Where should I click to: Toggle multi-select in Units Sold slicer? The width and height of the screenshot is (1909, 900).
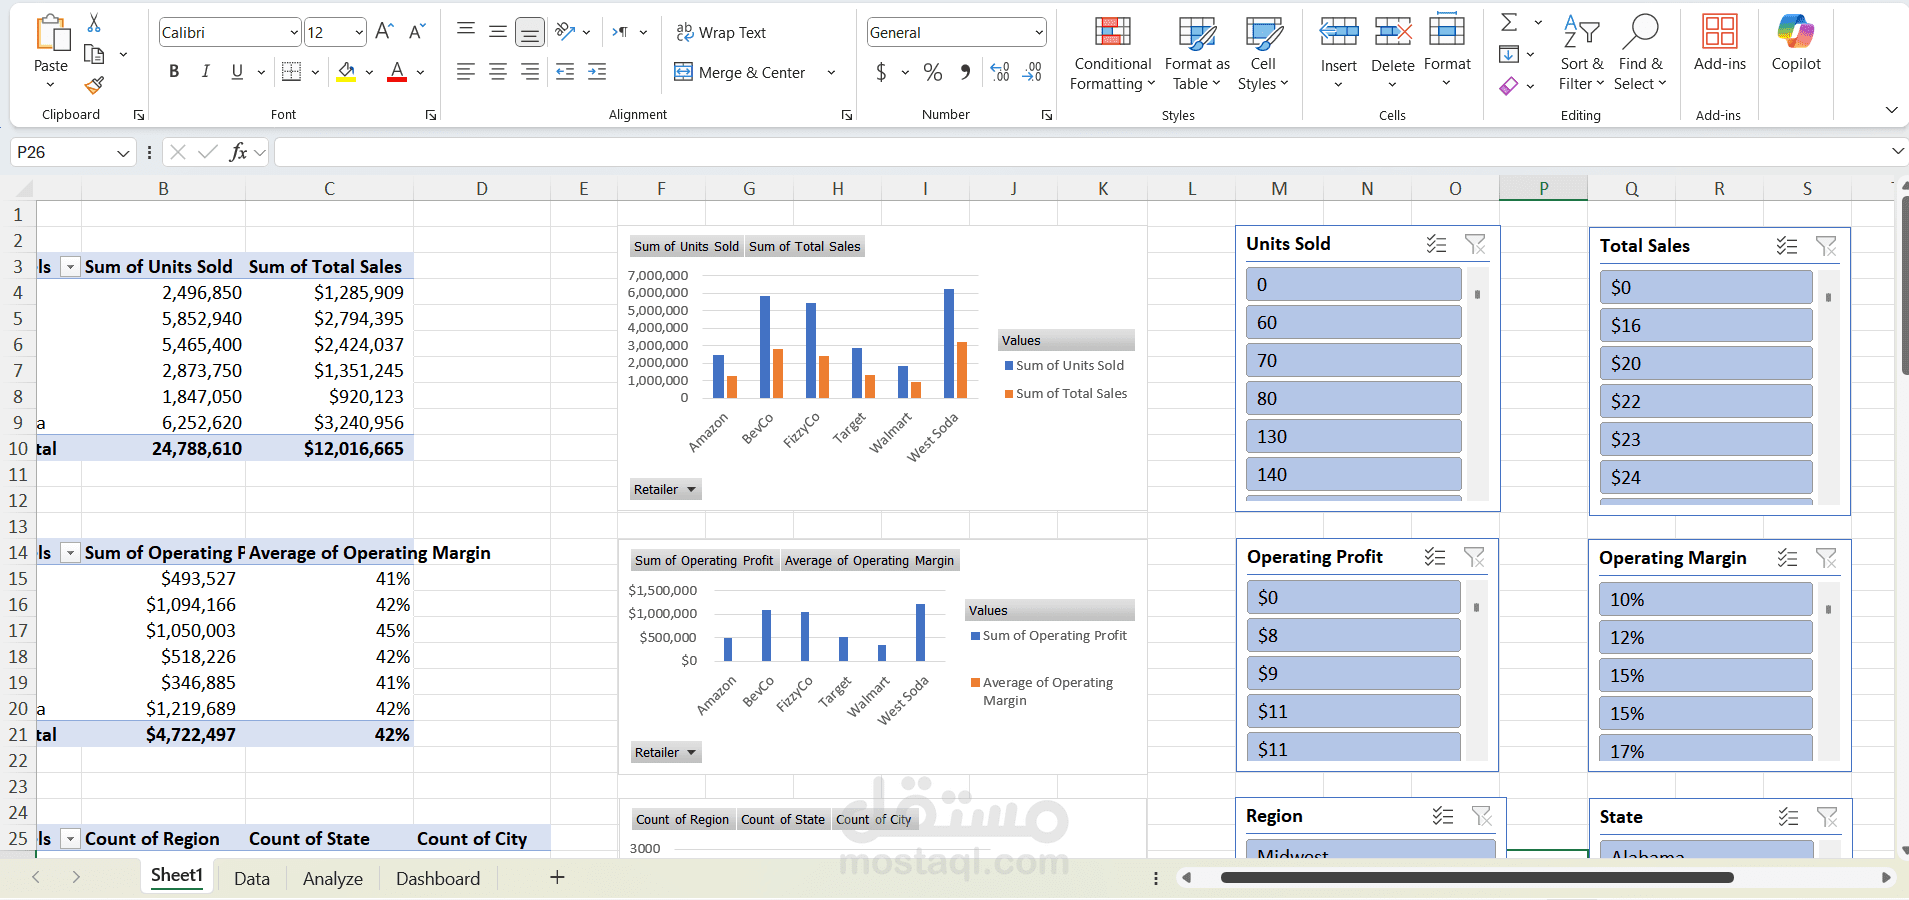tap(1437, 244)
